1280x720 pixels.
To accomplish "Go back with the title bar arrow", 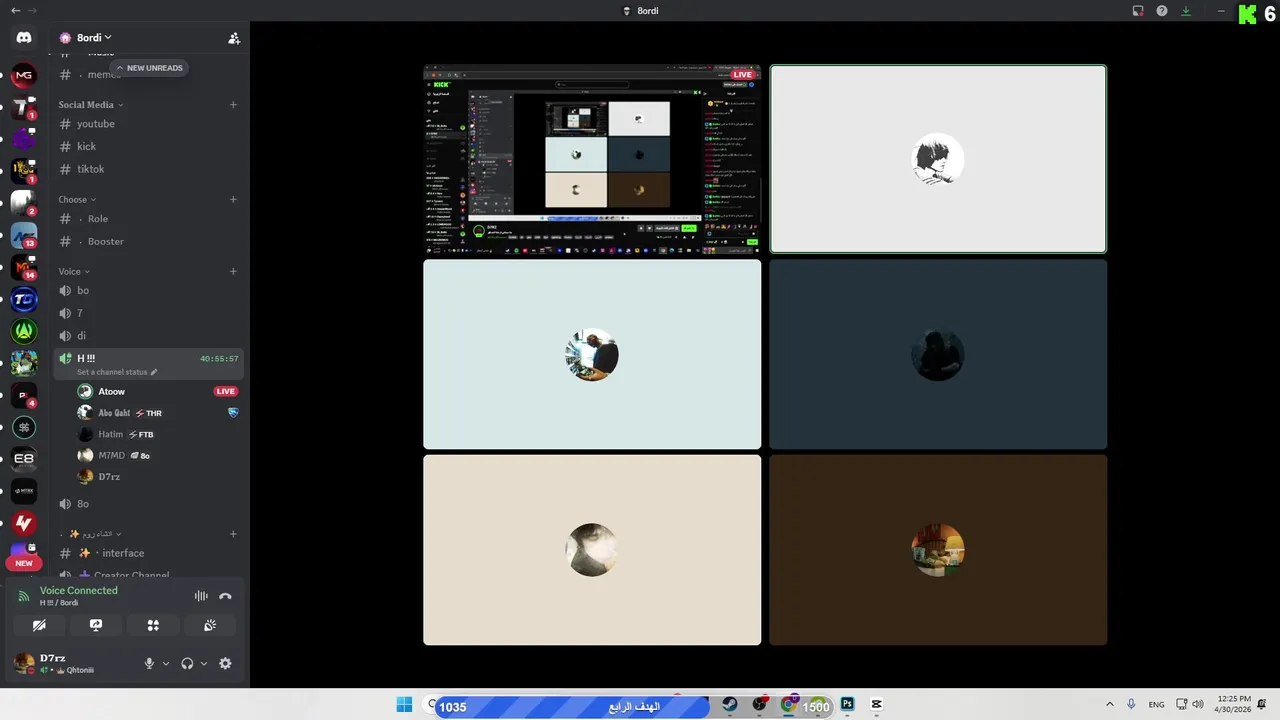I will click(x=15, y=11).
